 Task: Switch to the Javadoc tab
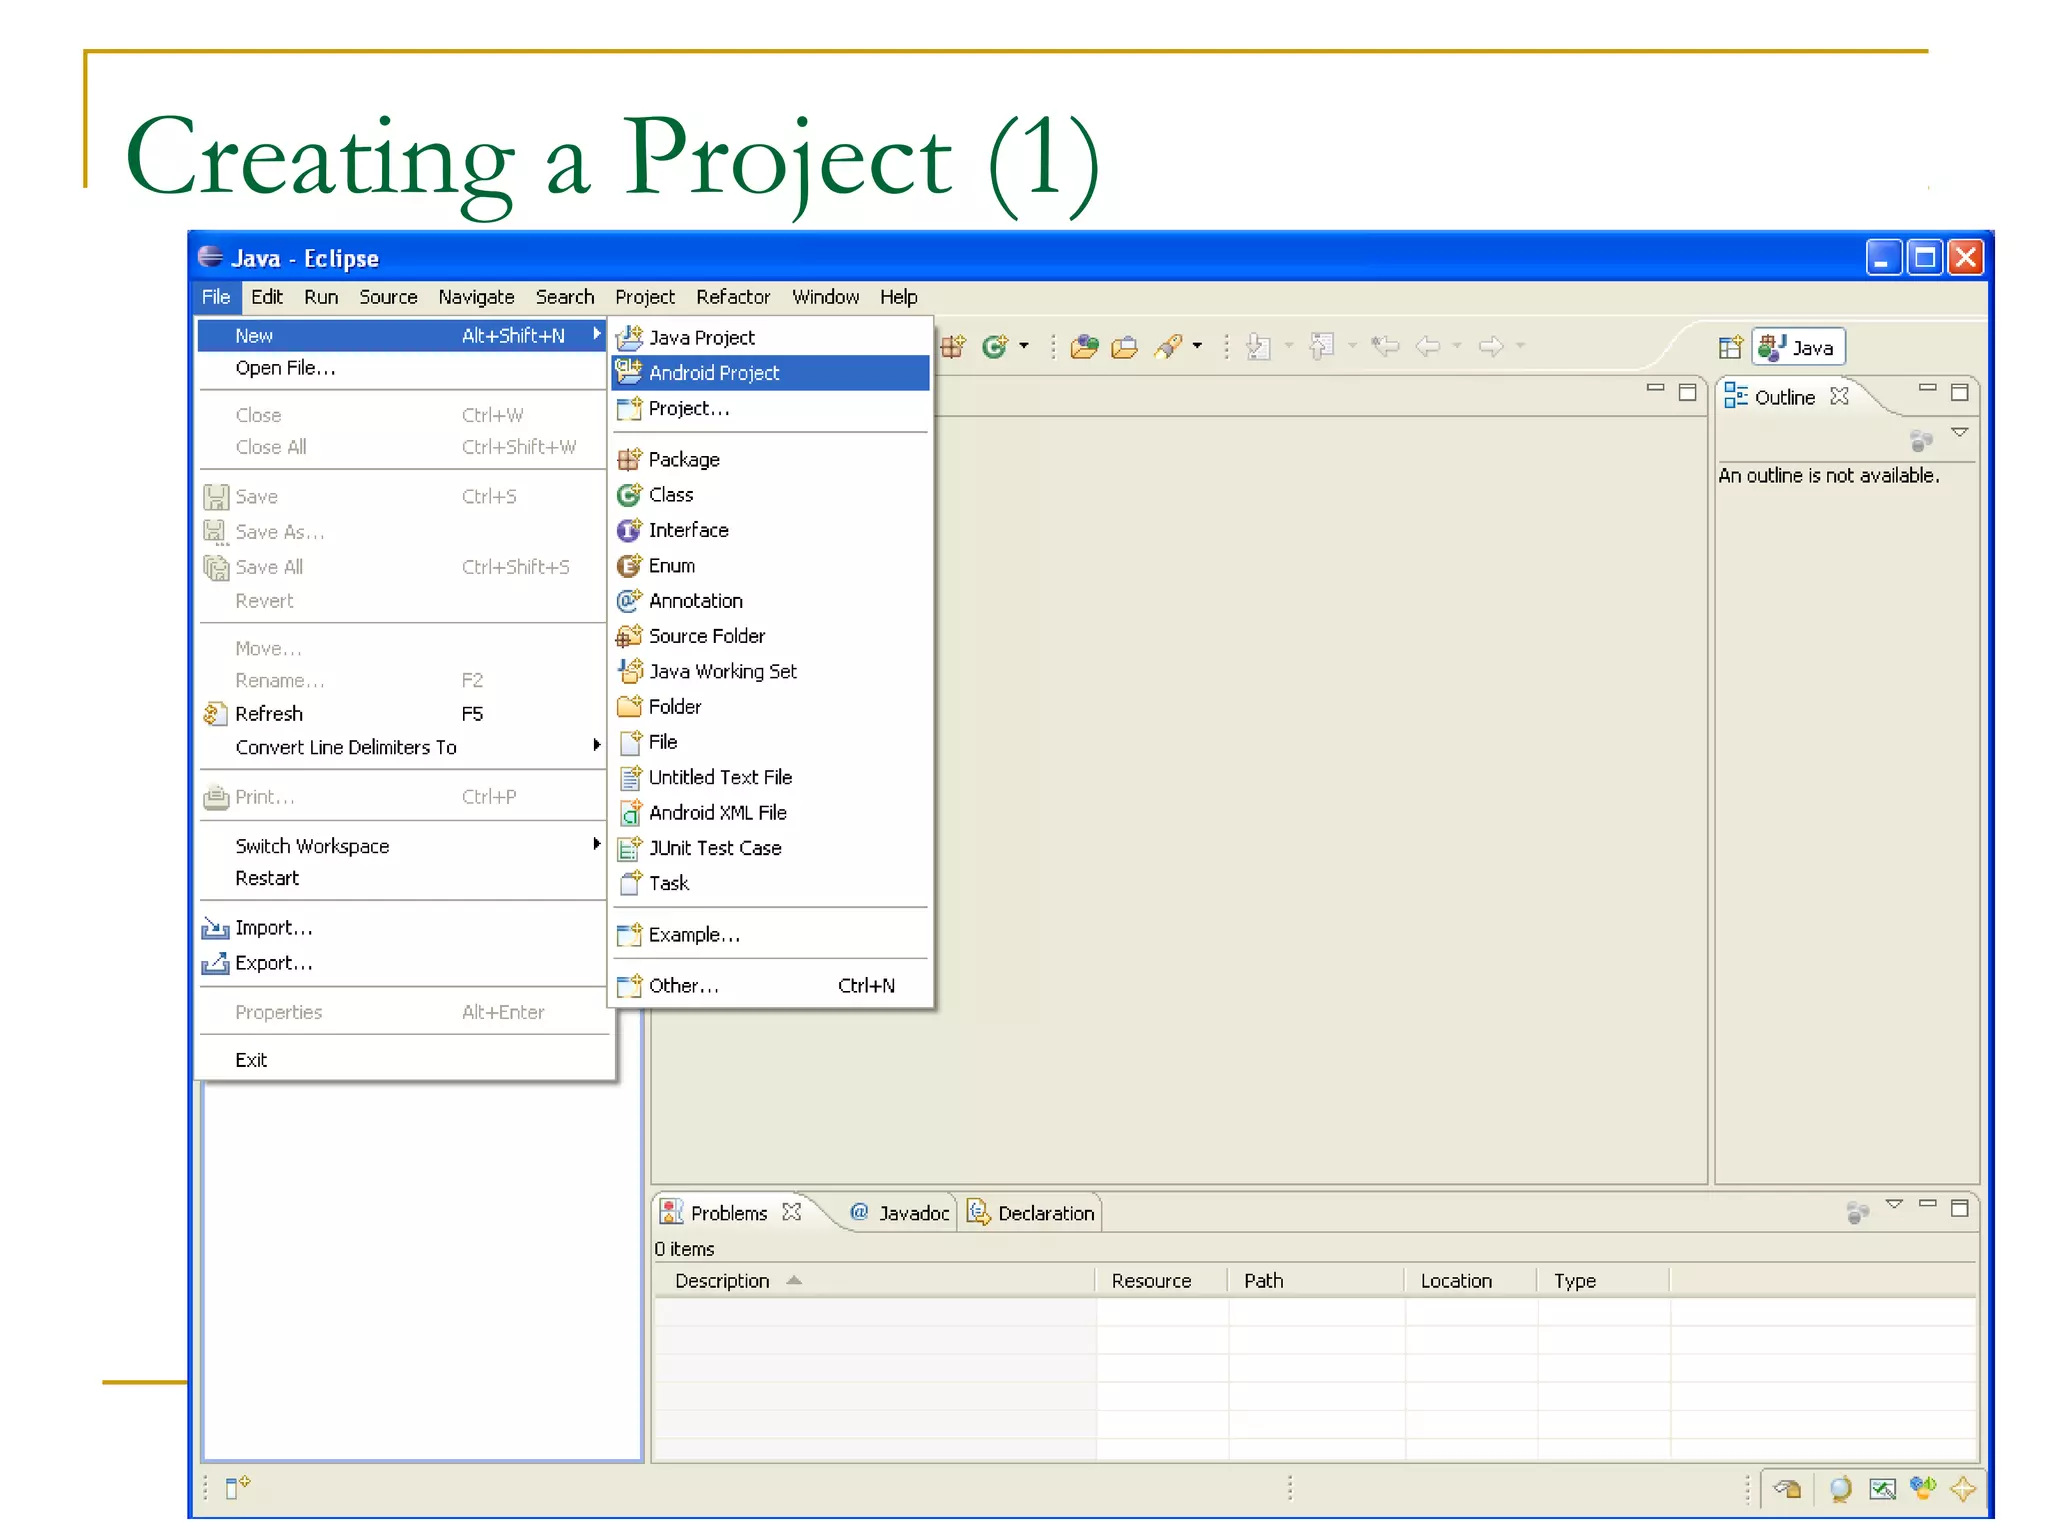click(899, 1213)
